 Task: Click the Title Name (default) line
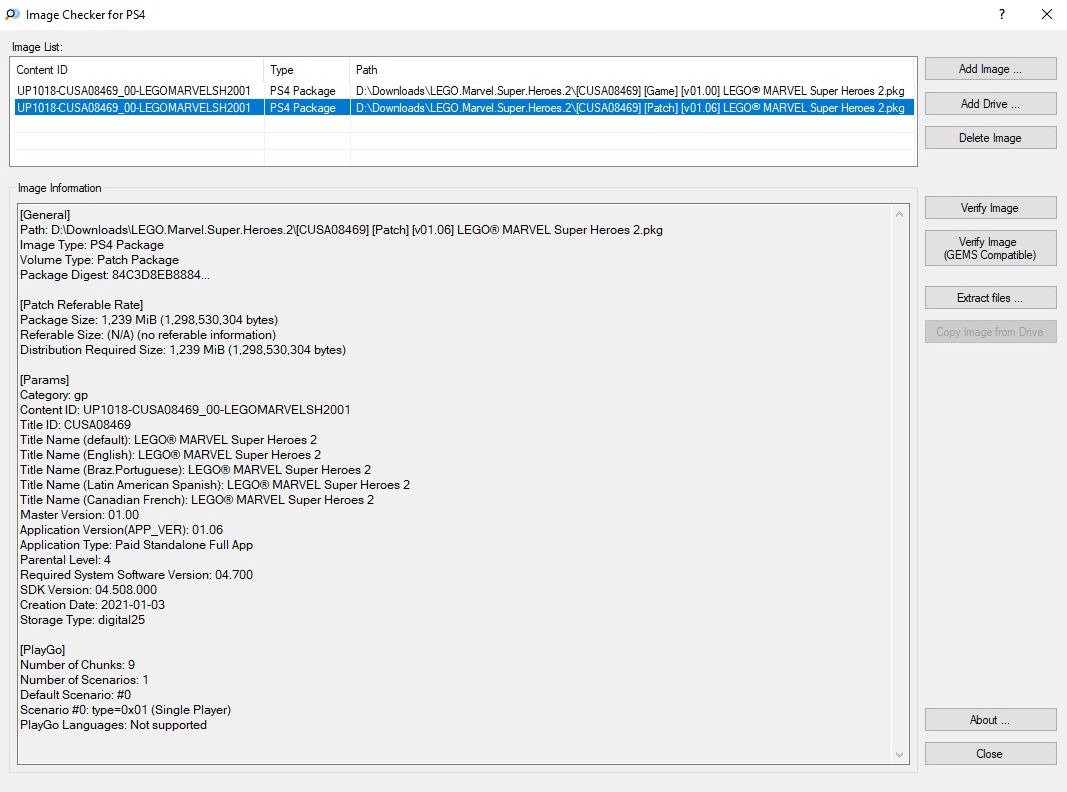(x=168, y=440)
